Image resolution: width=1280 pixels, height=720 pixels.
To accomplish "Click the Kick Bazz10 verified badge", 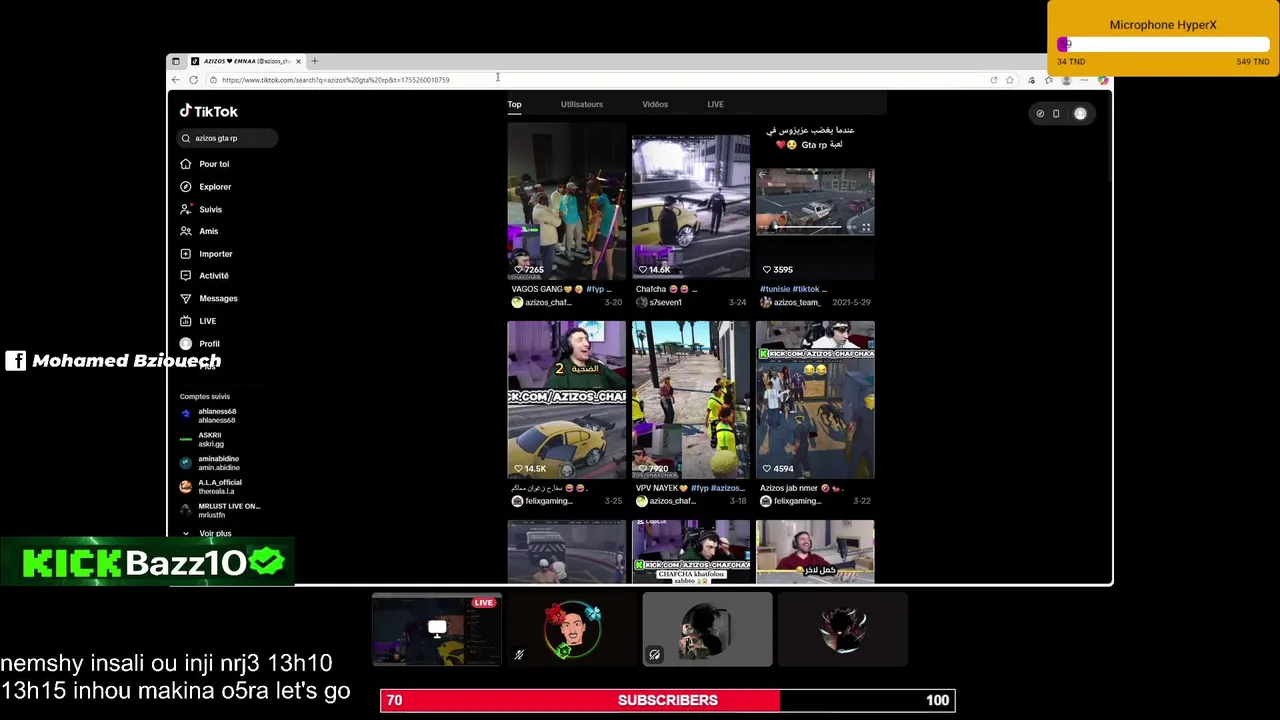I will (267, 562).
